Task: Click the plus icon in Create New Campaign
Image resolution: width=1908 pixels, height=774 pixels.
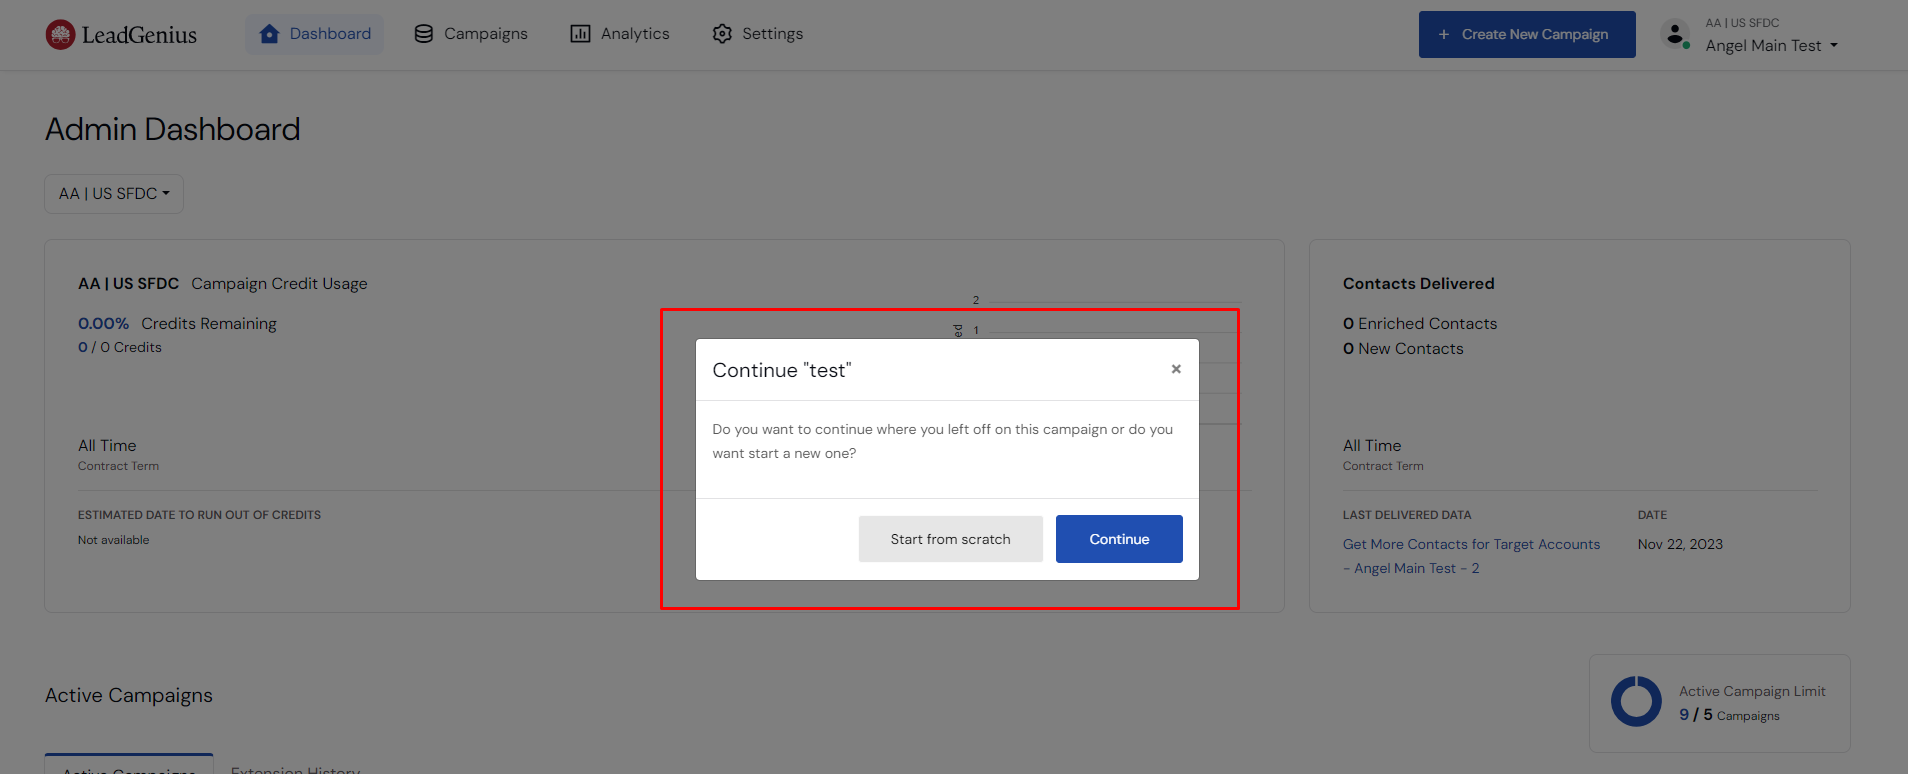Action: click(x=1443, y=35)
